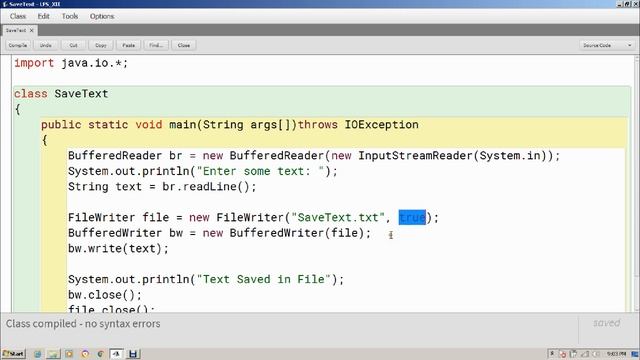This screenshot has height=360, width=640.
Task: Click the highlighted word true in FileWriter line
Action: pyautogui.click(x=412, y=217)
